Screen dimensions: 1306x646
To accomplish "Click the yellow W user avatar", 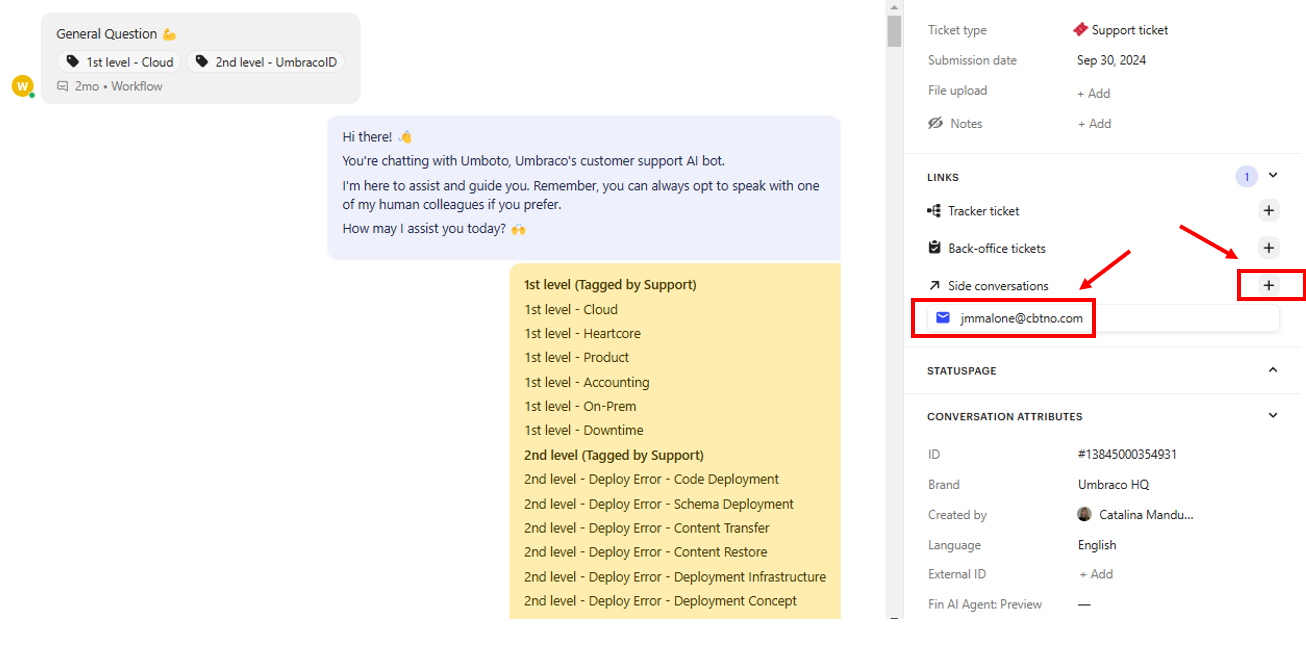I will 22,86.
